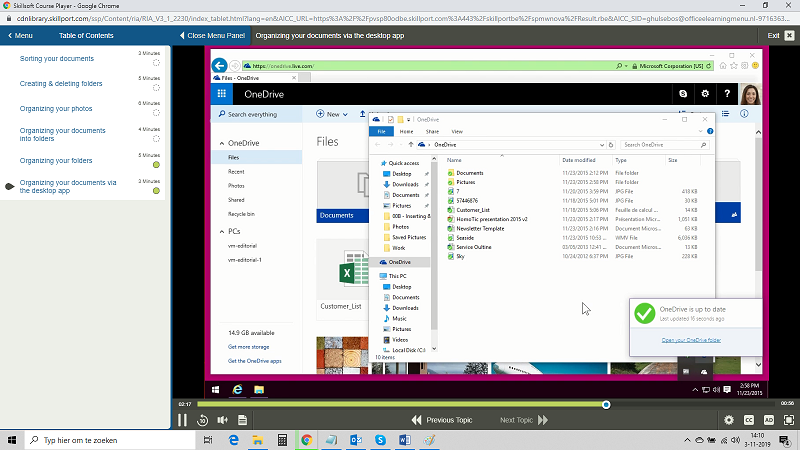The width and height of the screenshot is (800, 450).
Task: Open View tab in Explorer ribbon
Action: click(x=457, y=132)
